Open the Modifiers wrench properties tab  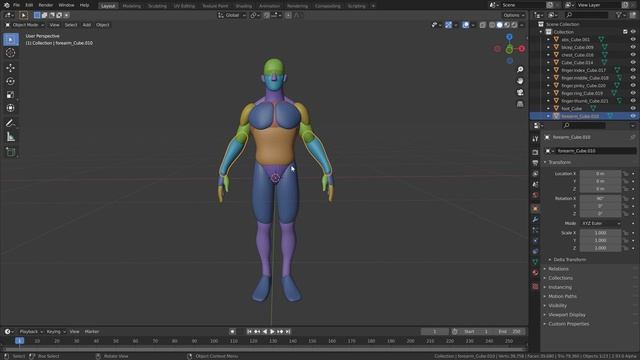535,220
